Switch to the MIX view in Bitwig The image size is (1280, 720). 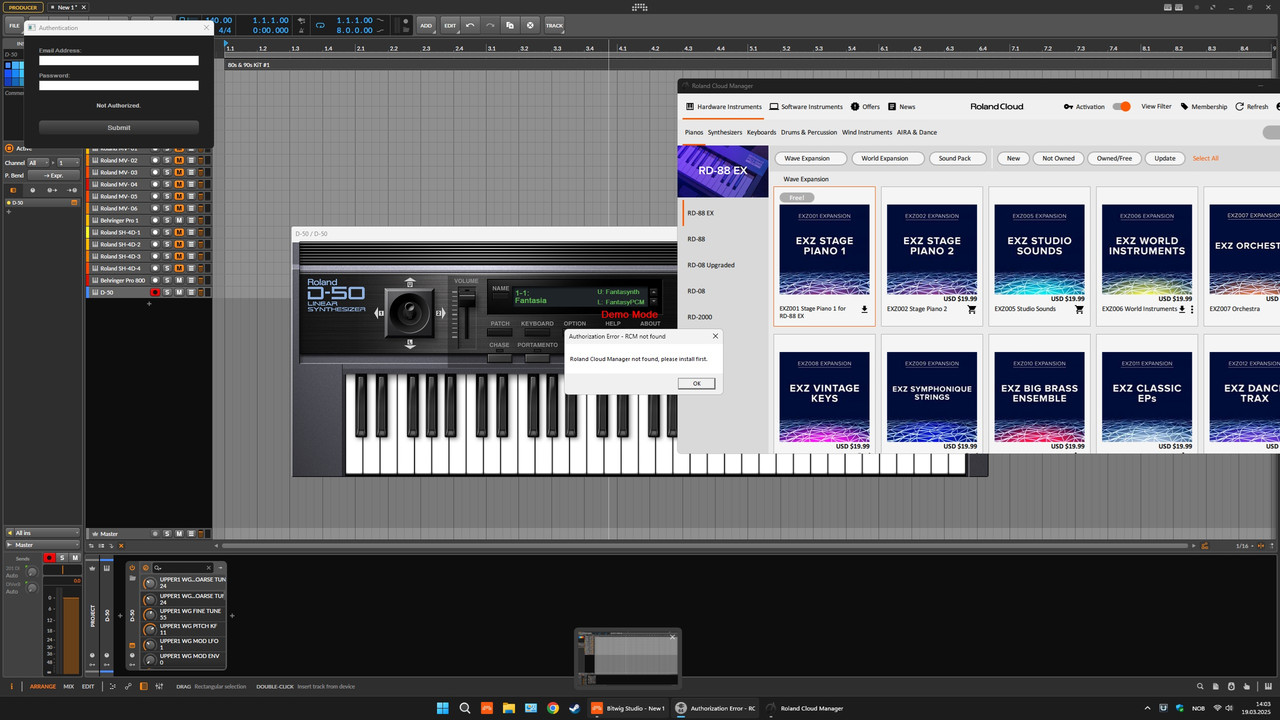click(x=69, y=686)
